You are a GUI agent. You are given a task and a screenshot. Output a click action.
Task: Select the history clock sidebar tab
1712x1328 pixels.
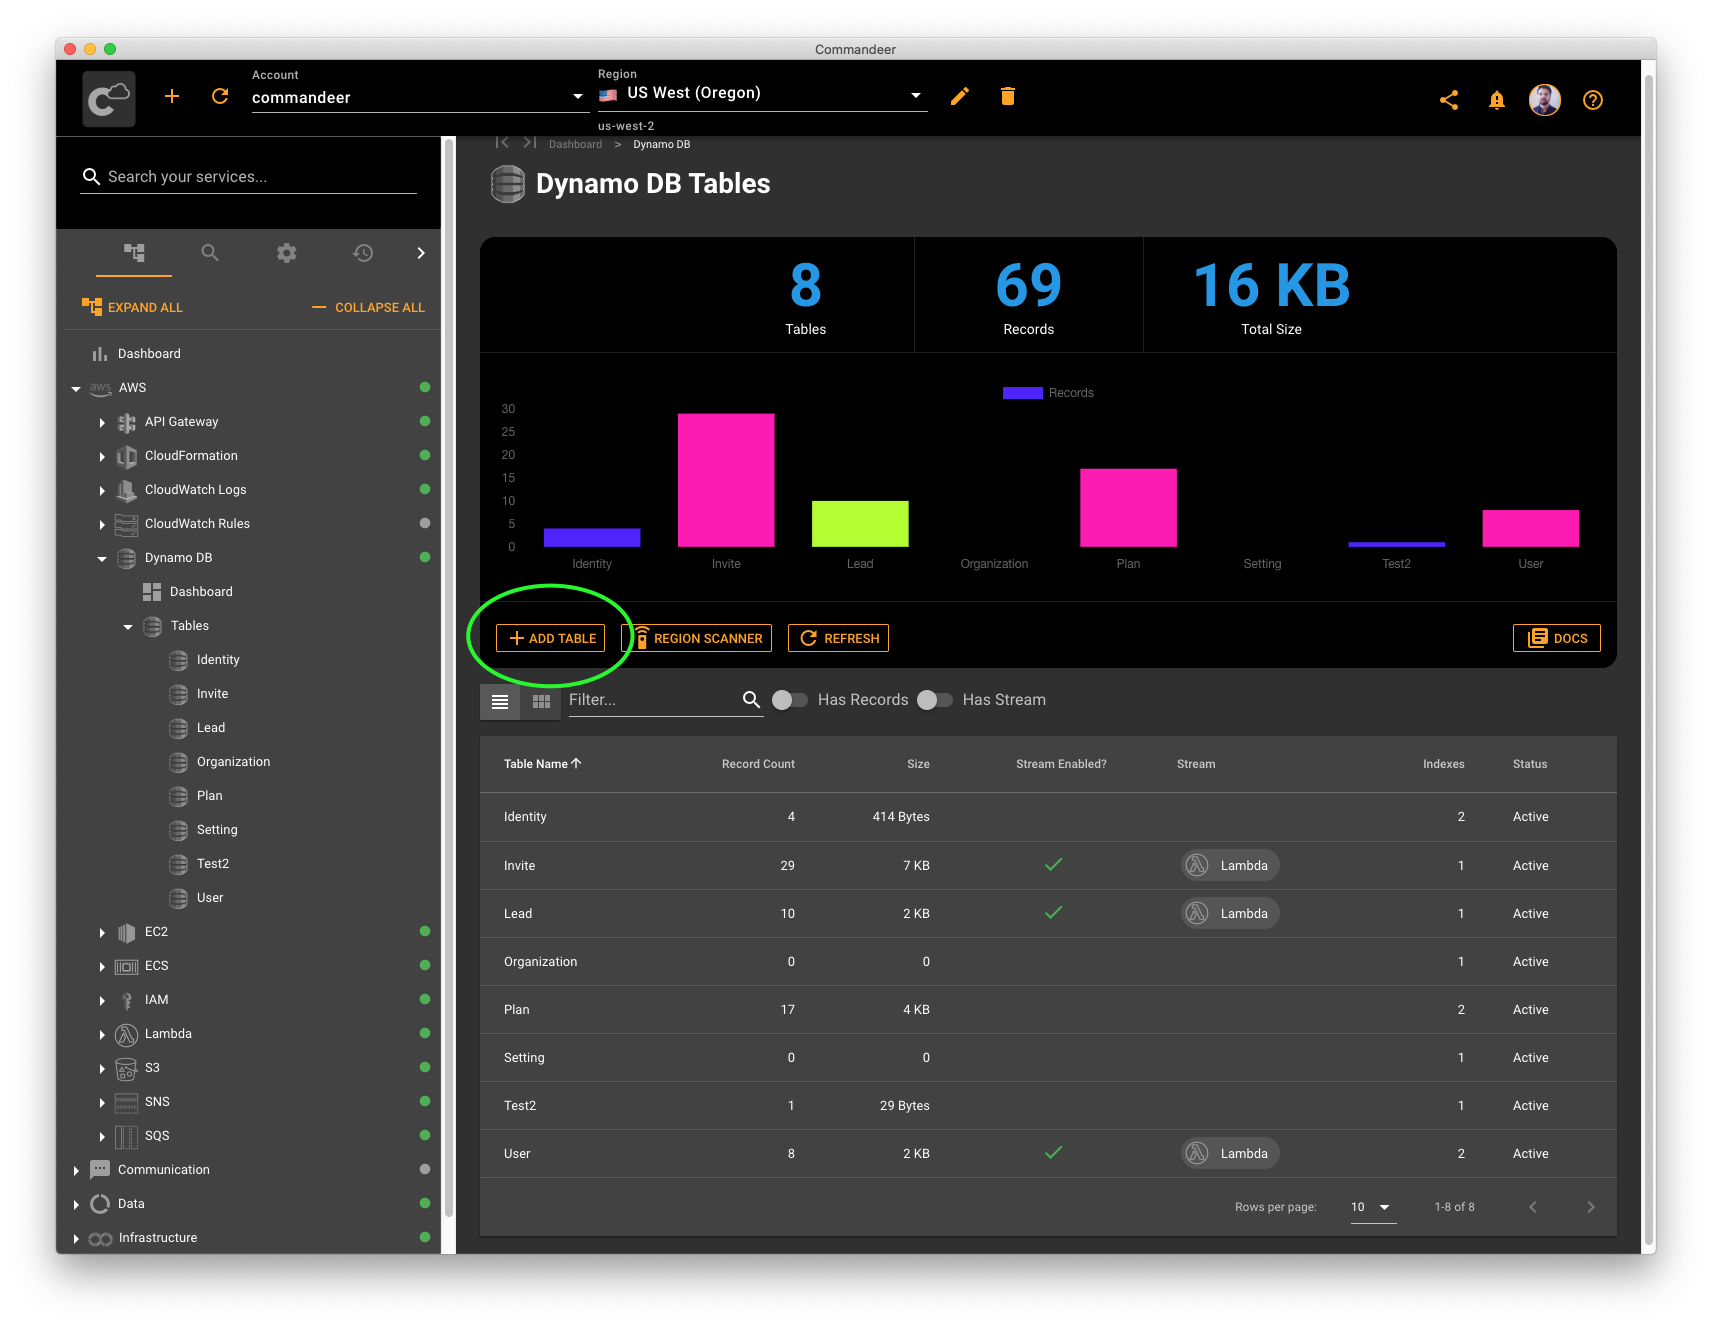[x=363, y=253]
